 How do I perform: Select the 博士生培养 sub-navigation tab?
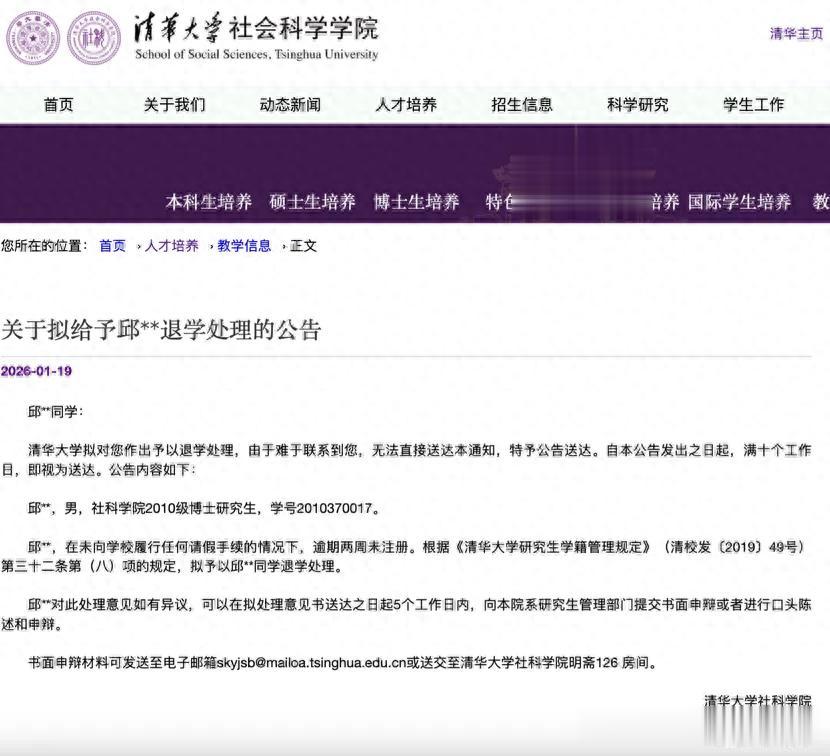point(417,202)
